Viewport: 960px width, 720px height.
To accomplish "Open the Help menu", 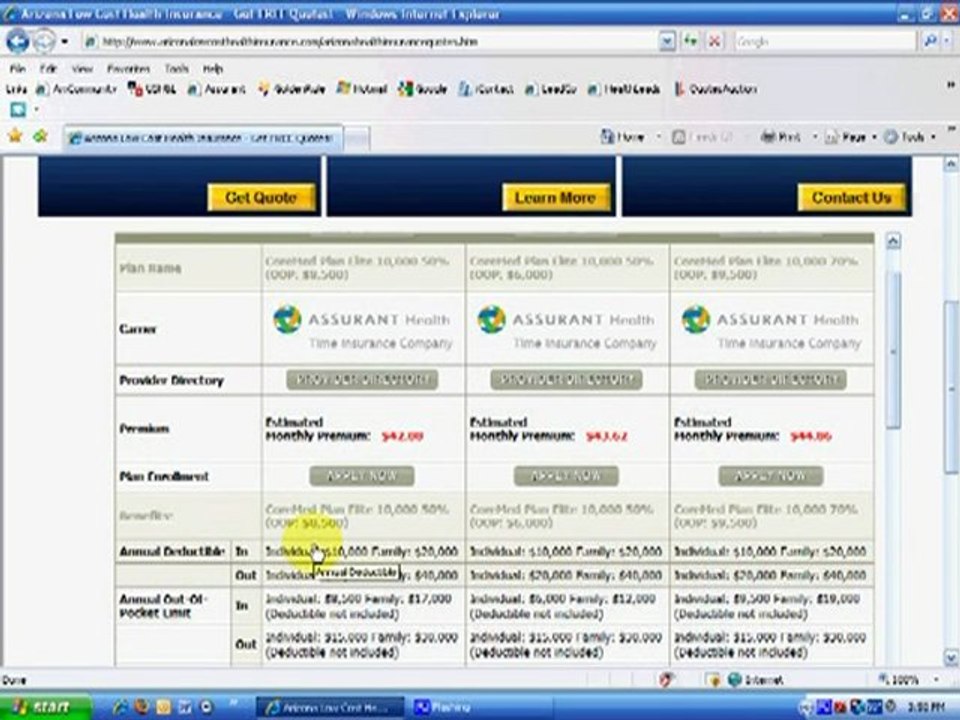I will (x=212, y=69).
